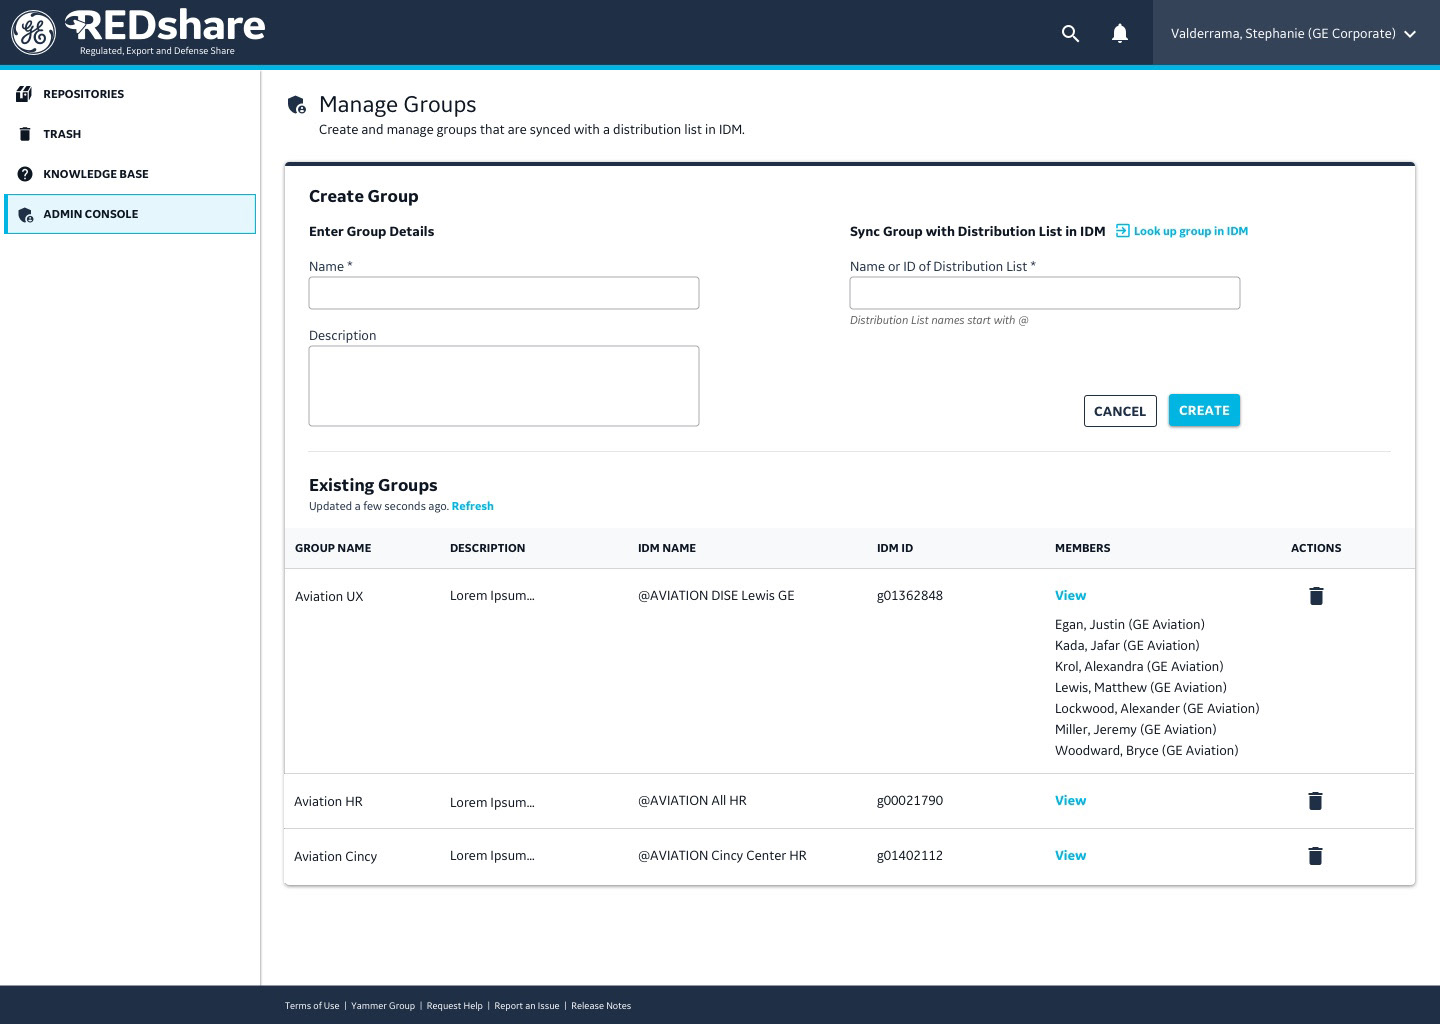Click the IDM NAME column header
This screenshot has height=1024, width=1440.
(667, 548)
